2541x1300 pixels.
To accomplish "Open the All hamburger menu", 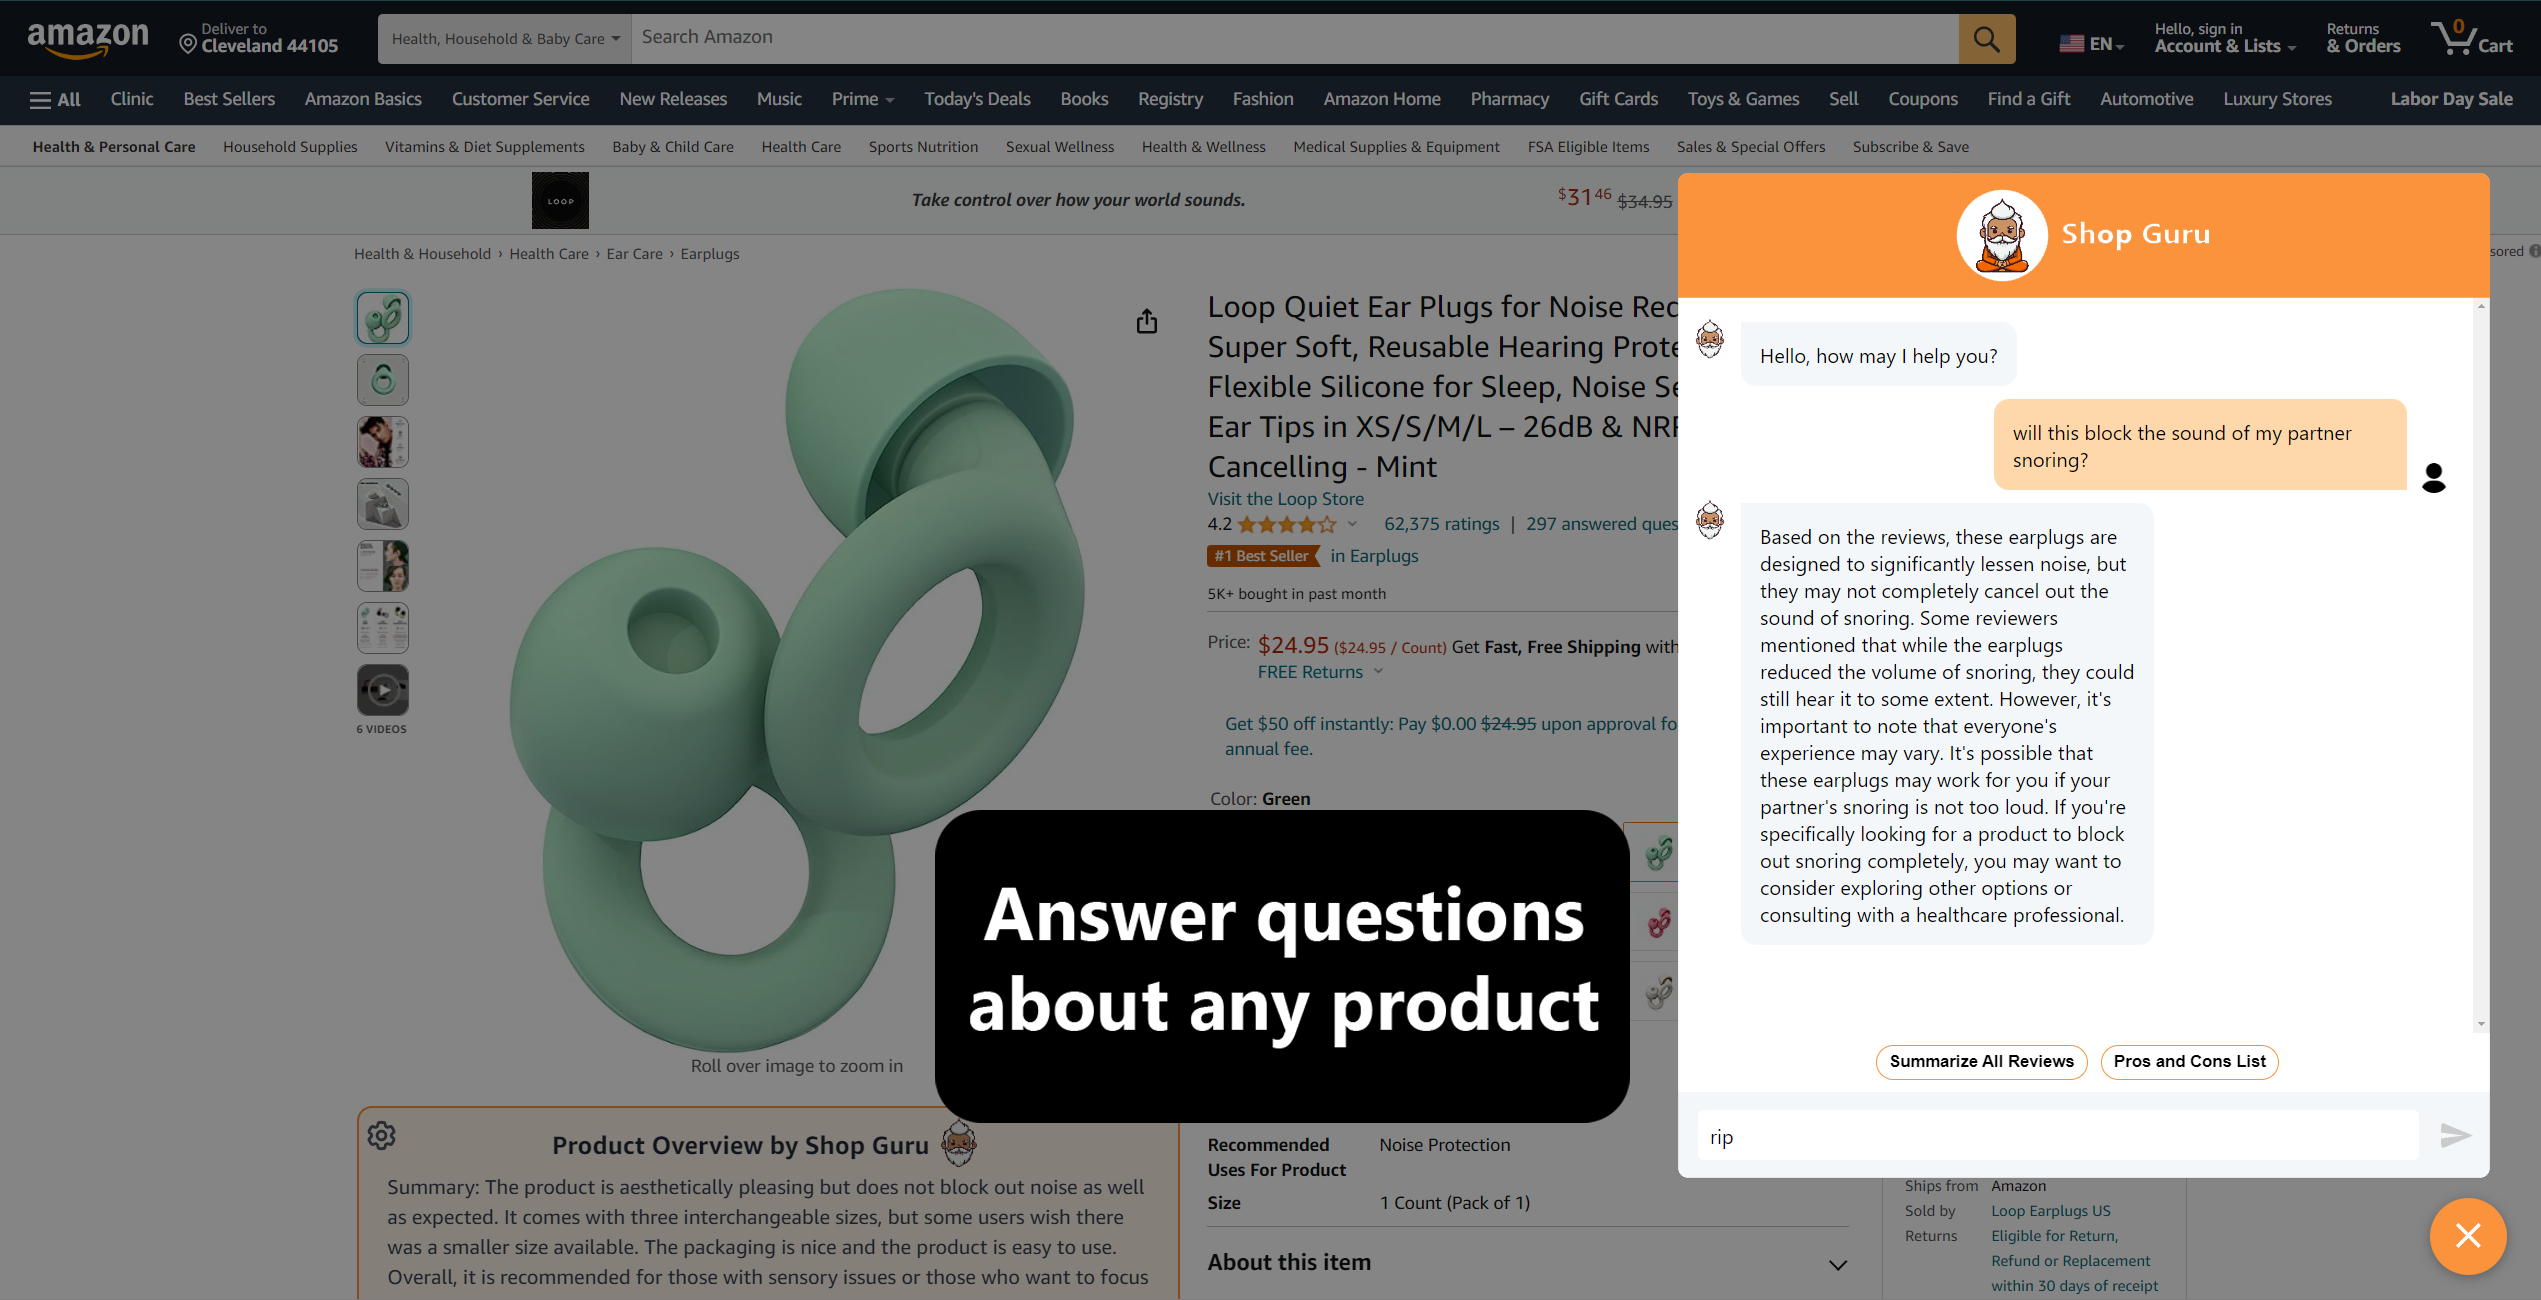I will point(55,99).
